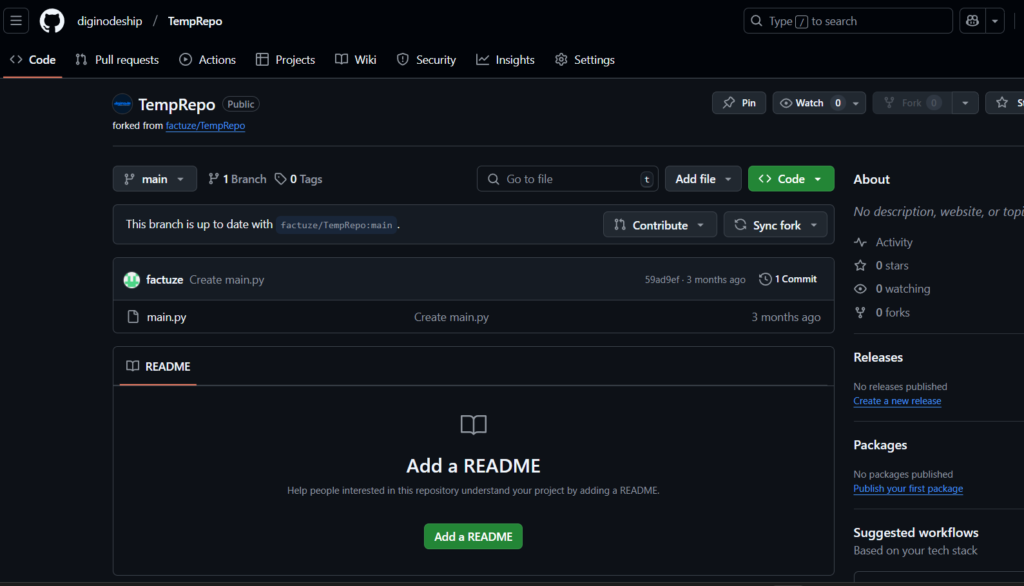Click the green Add a README button
The image size is (1024, 586).
[473, 537]
